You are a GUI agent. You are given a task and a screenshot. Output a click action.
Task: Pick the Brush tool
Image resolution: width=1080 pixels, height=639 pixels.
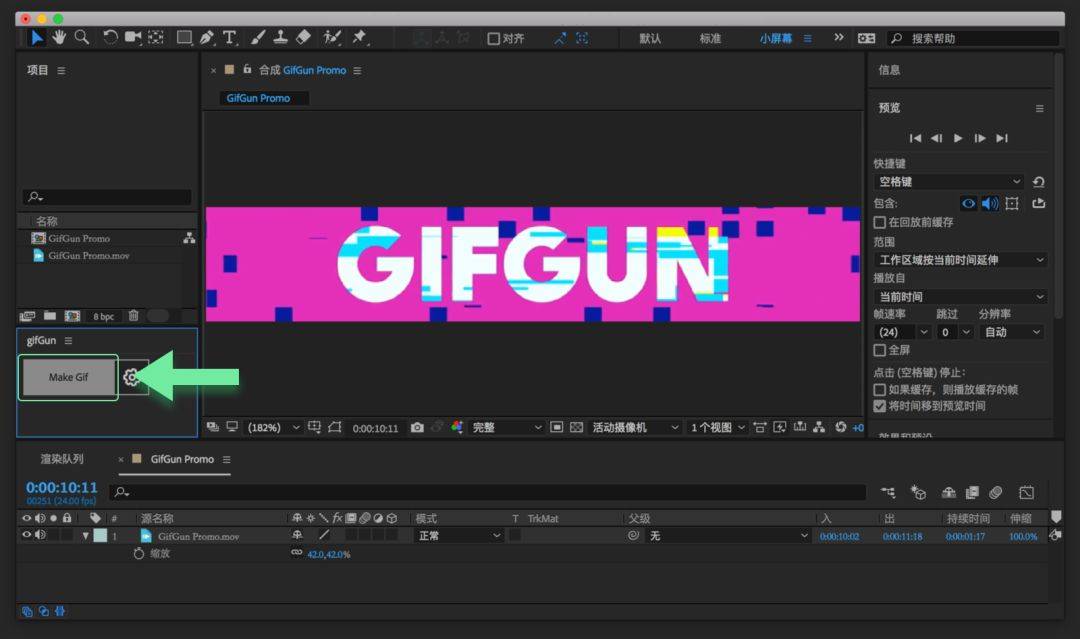click(256, 38)
